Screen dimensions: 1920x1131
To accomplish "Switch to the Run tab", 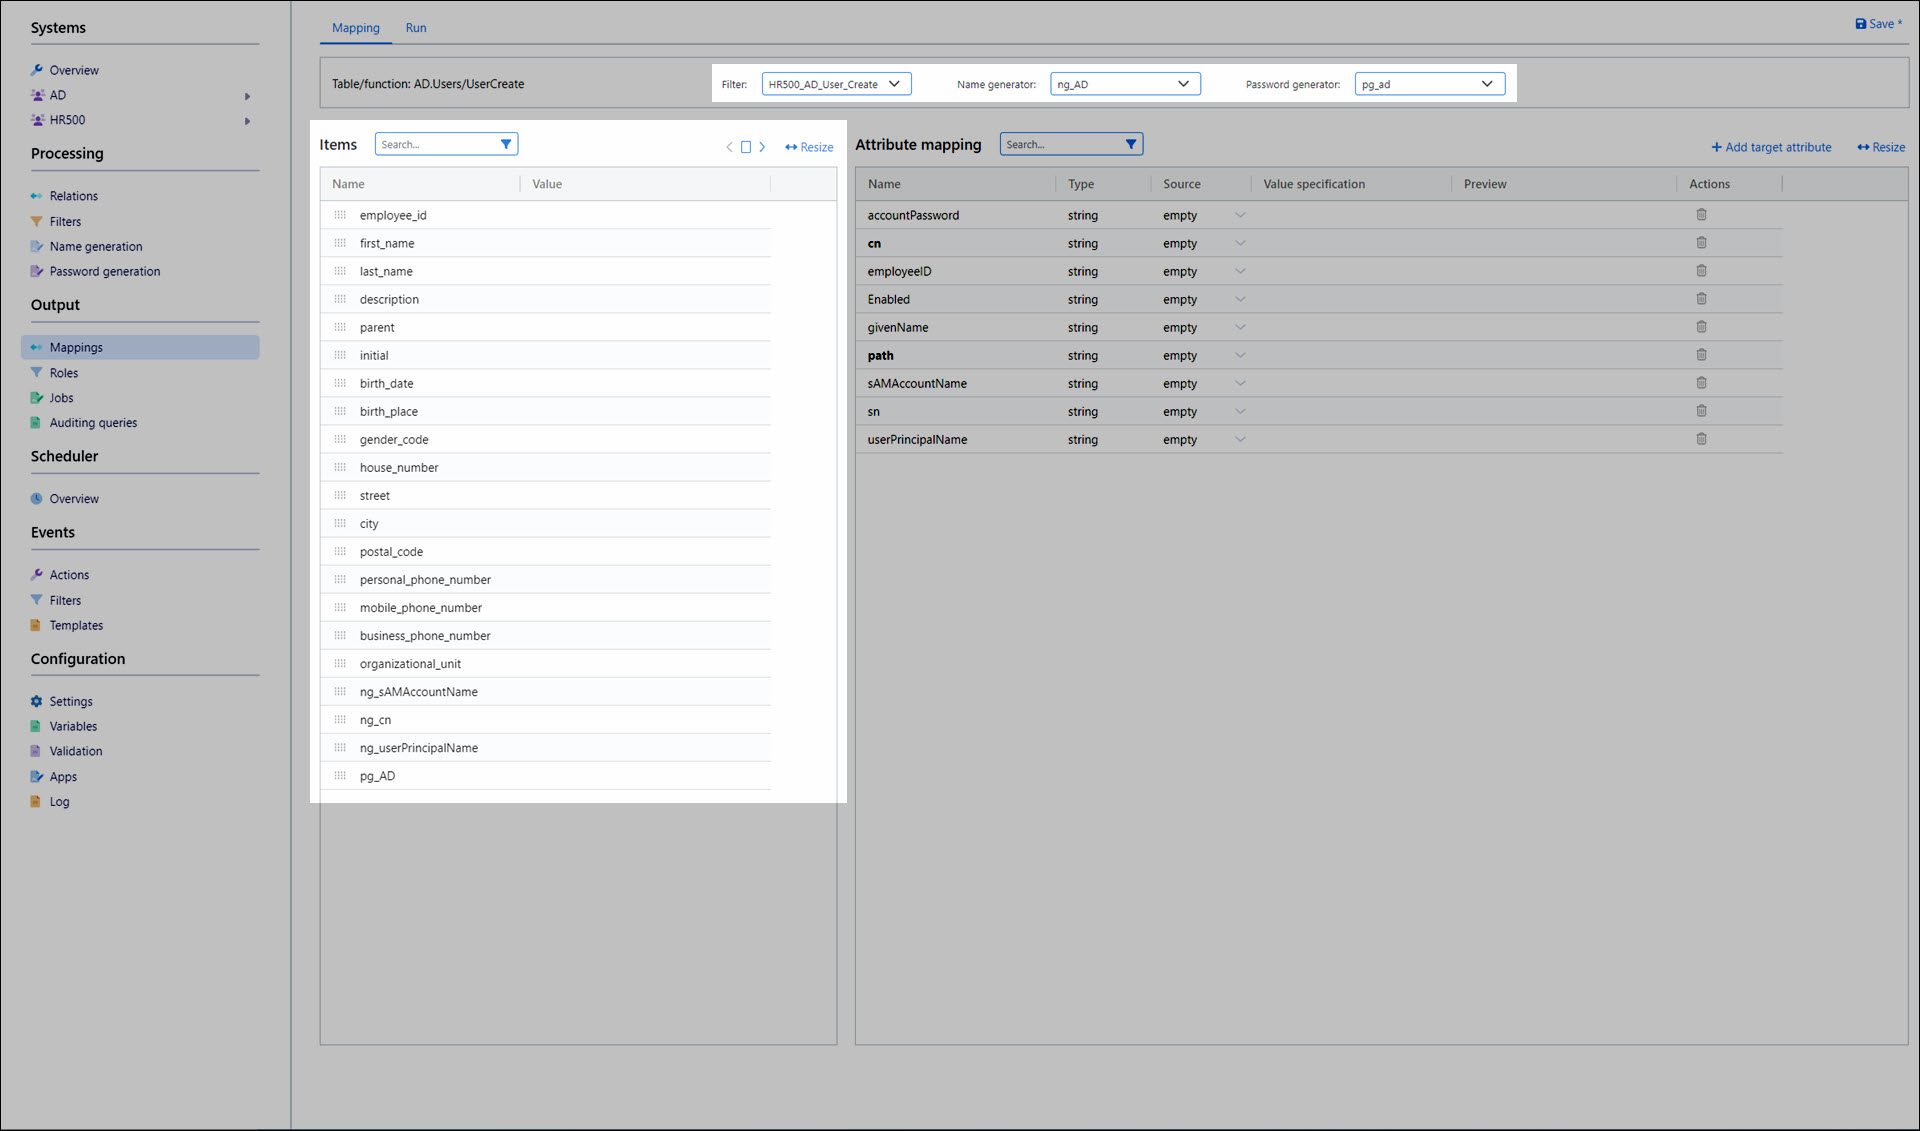I will [x=416, y=28].
